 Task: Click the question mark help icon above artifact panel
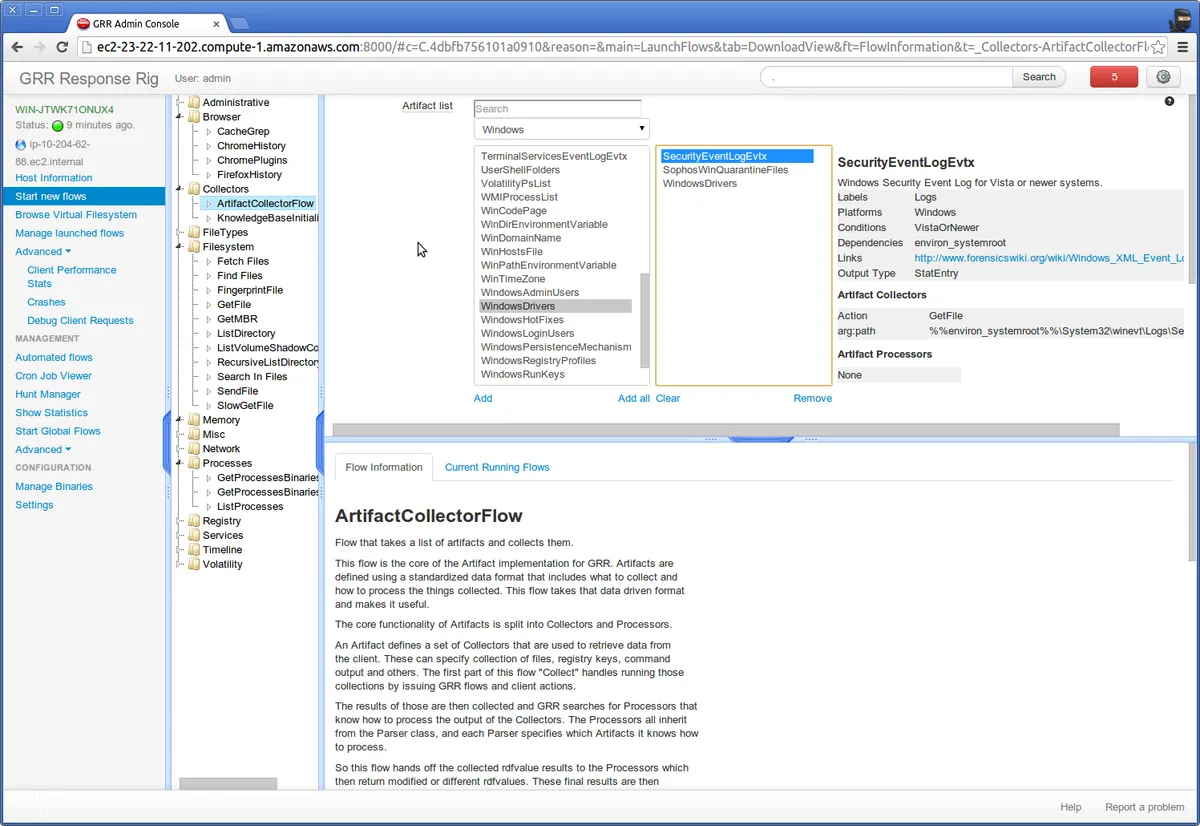(x=1169, y=101)
